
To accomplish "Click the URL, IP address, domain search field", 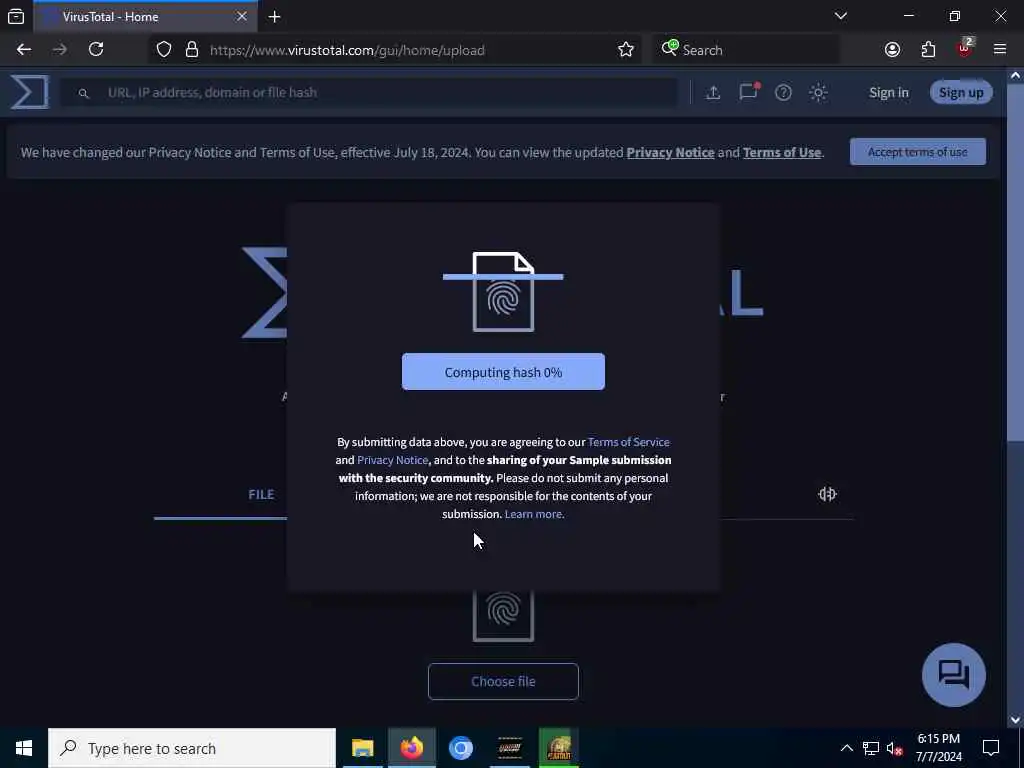I will point(369,93).
